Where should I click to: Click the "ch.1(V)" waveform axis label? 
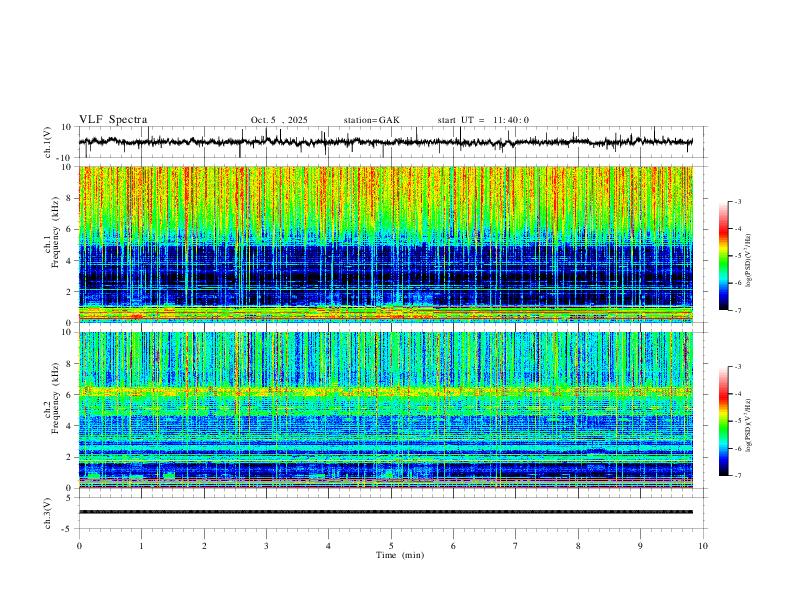48,142
